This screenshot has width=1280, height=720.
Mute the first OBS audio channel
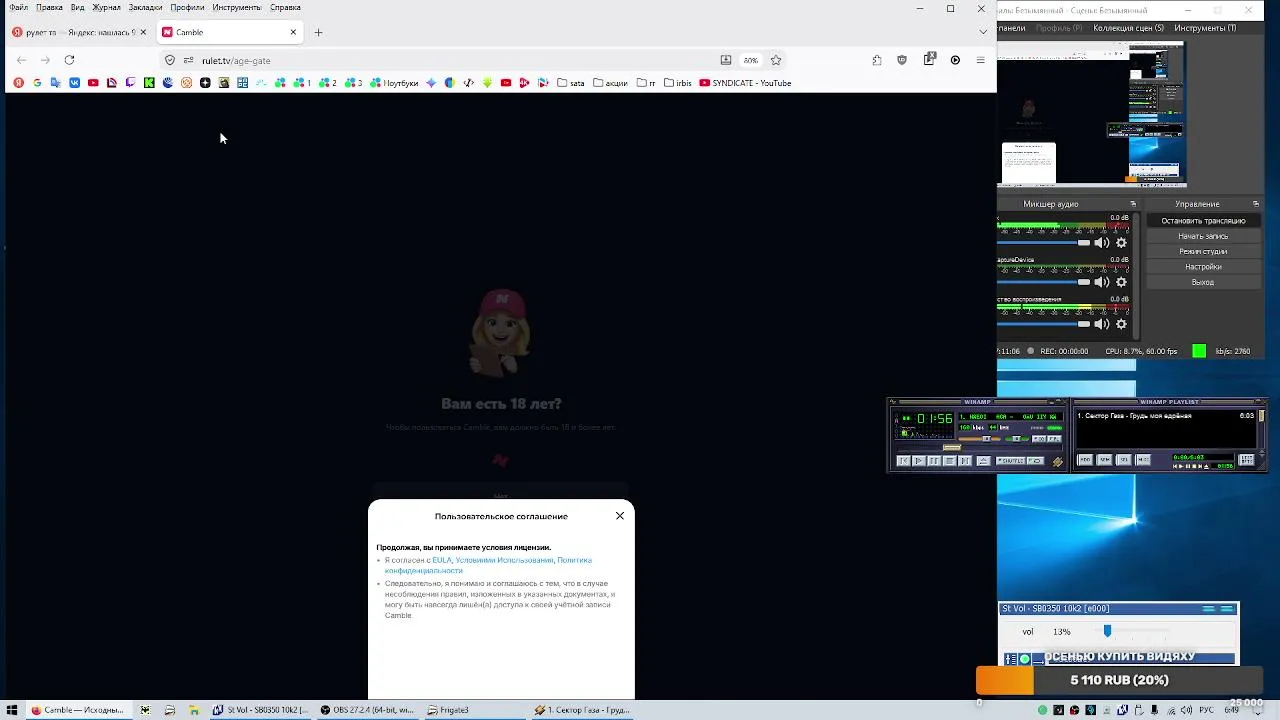click(x=1102, y=243)
